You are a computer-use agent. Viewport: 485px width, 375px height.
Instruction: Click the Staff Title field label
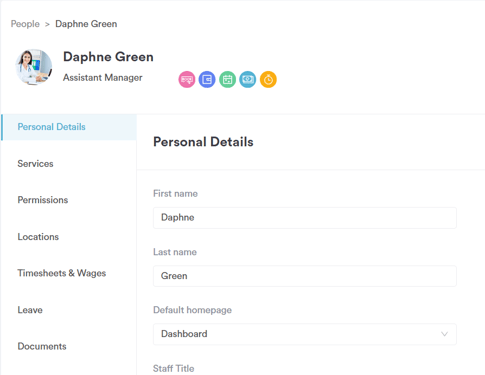[x=174, y=368]
